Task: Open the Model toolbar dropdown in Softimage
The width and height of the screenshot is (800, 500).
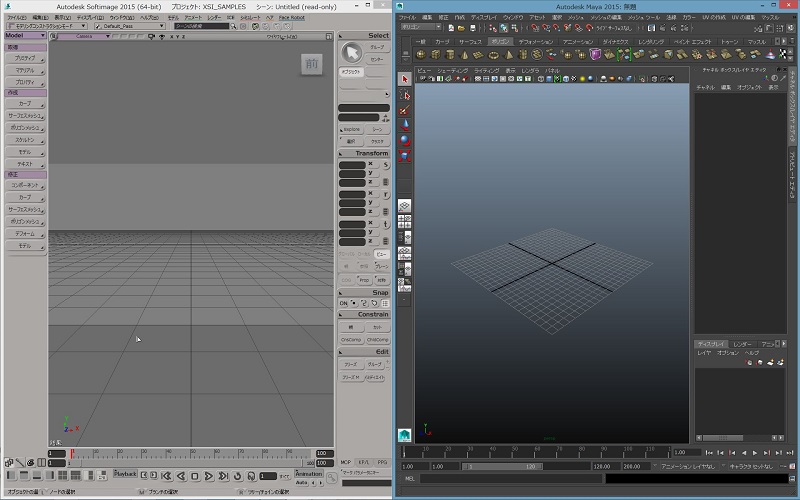Action: coord(26,35)
